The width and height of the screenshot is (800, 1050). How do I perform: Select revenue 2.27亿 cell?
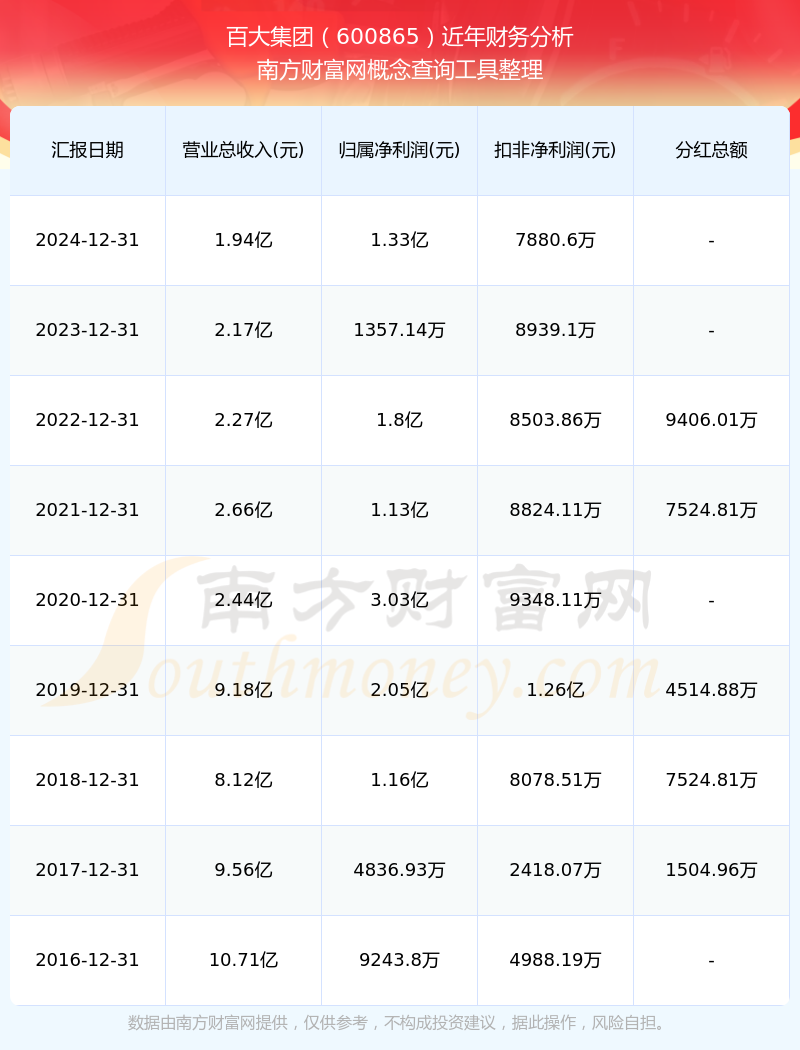(244, 420)
